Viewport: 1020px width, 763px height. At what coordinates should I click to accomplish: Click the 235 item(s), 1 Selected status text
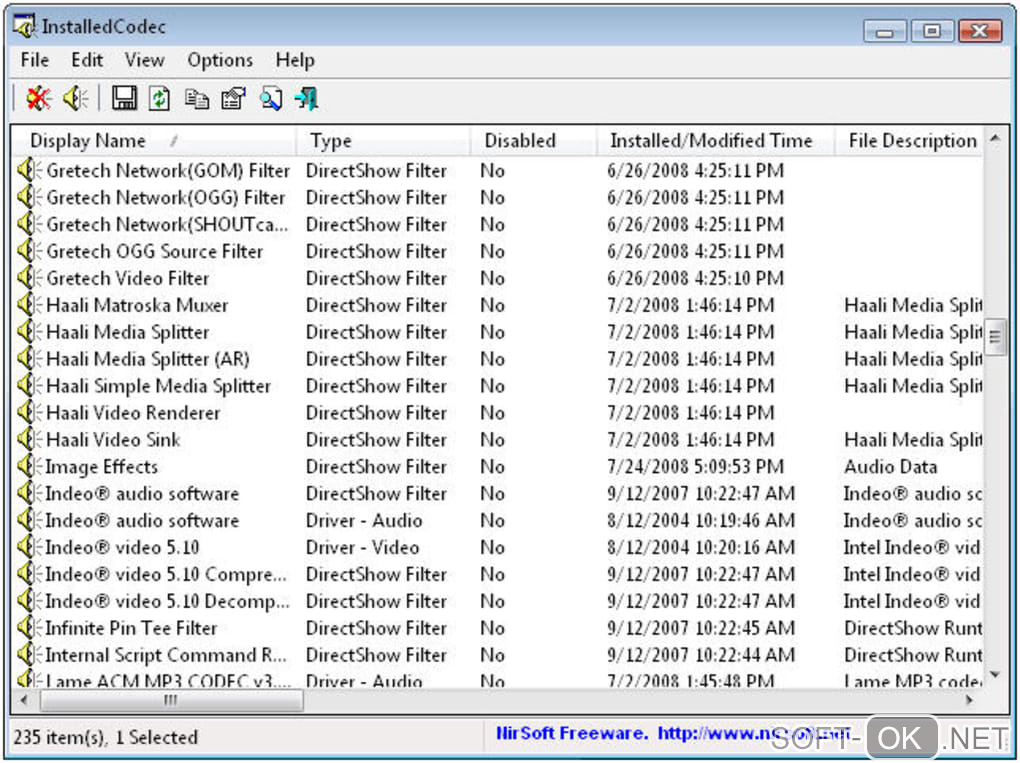coord(105,737)
